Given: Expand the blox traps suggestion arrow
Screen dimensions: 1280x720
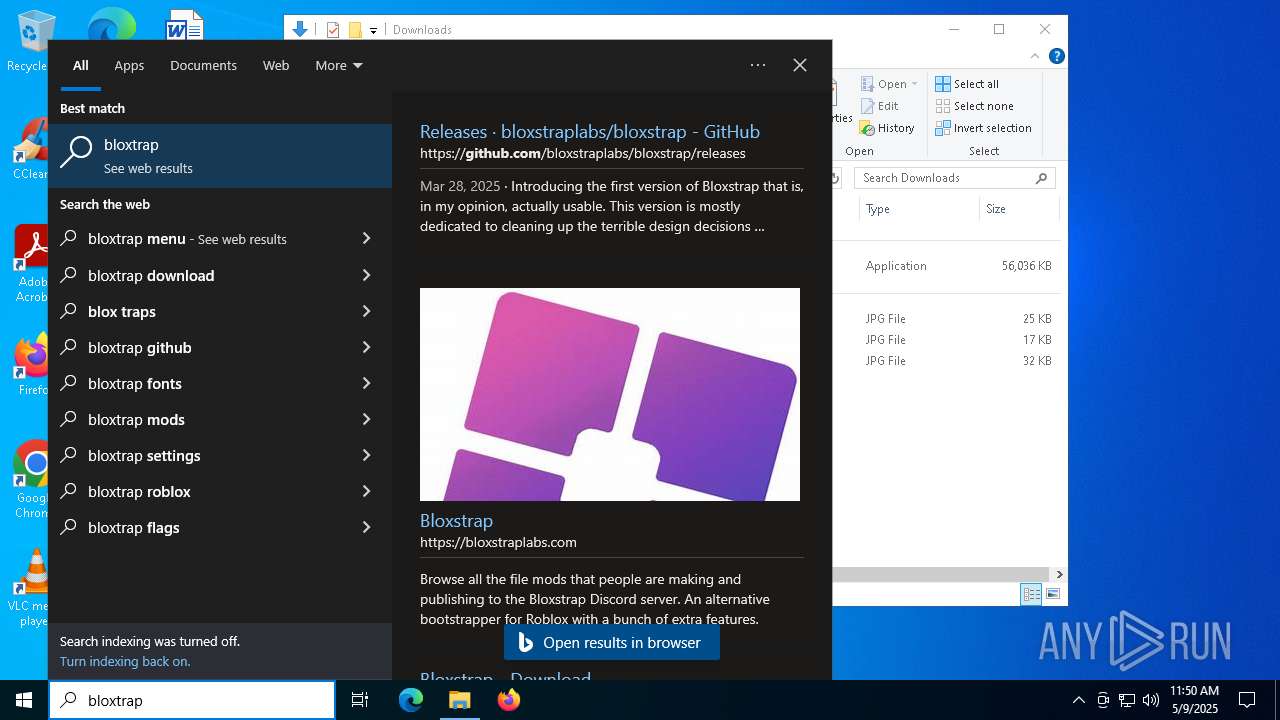Looking at the screenshot, I should pyautogui.click(x=366, y=311).
